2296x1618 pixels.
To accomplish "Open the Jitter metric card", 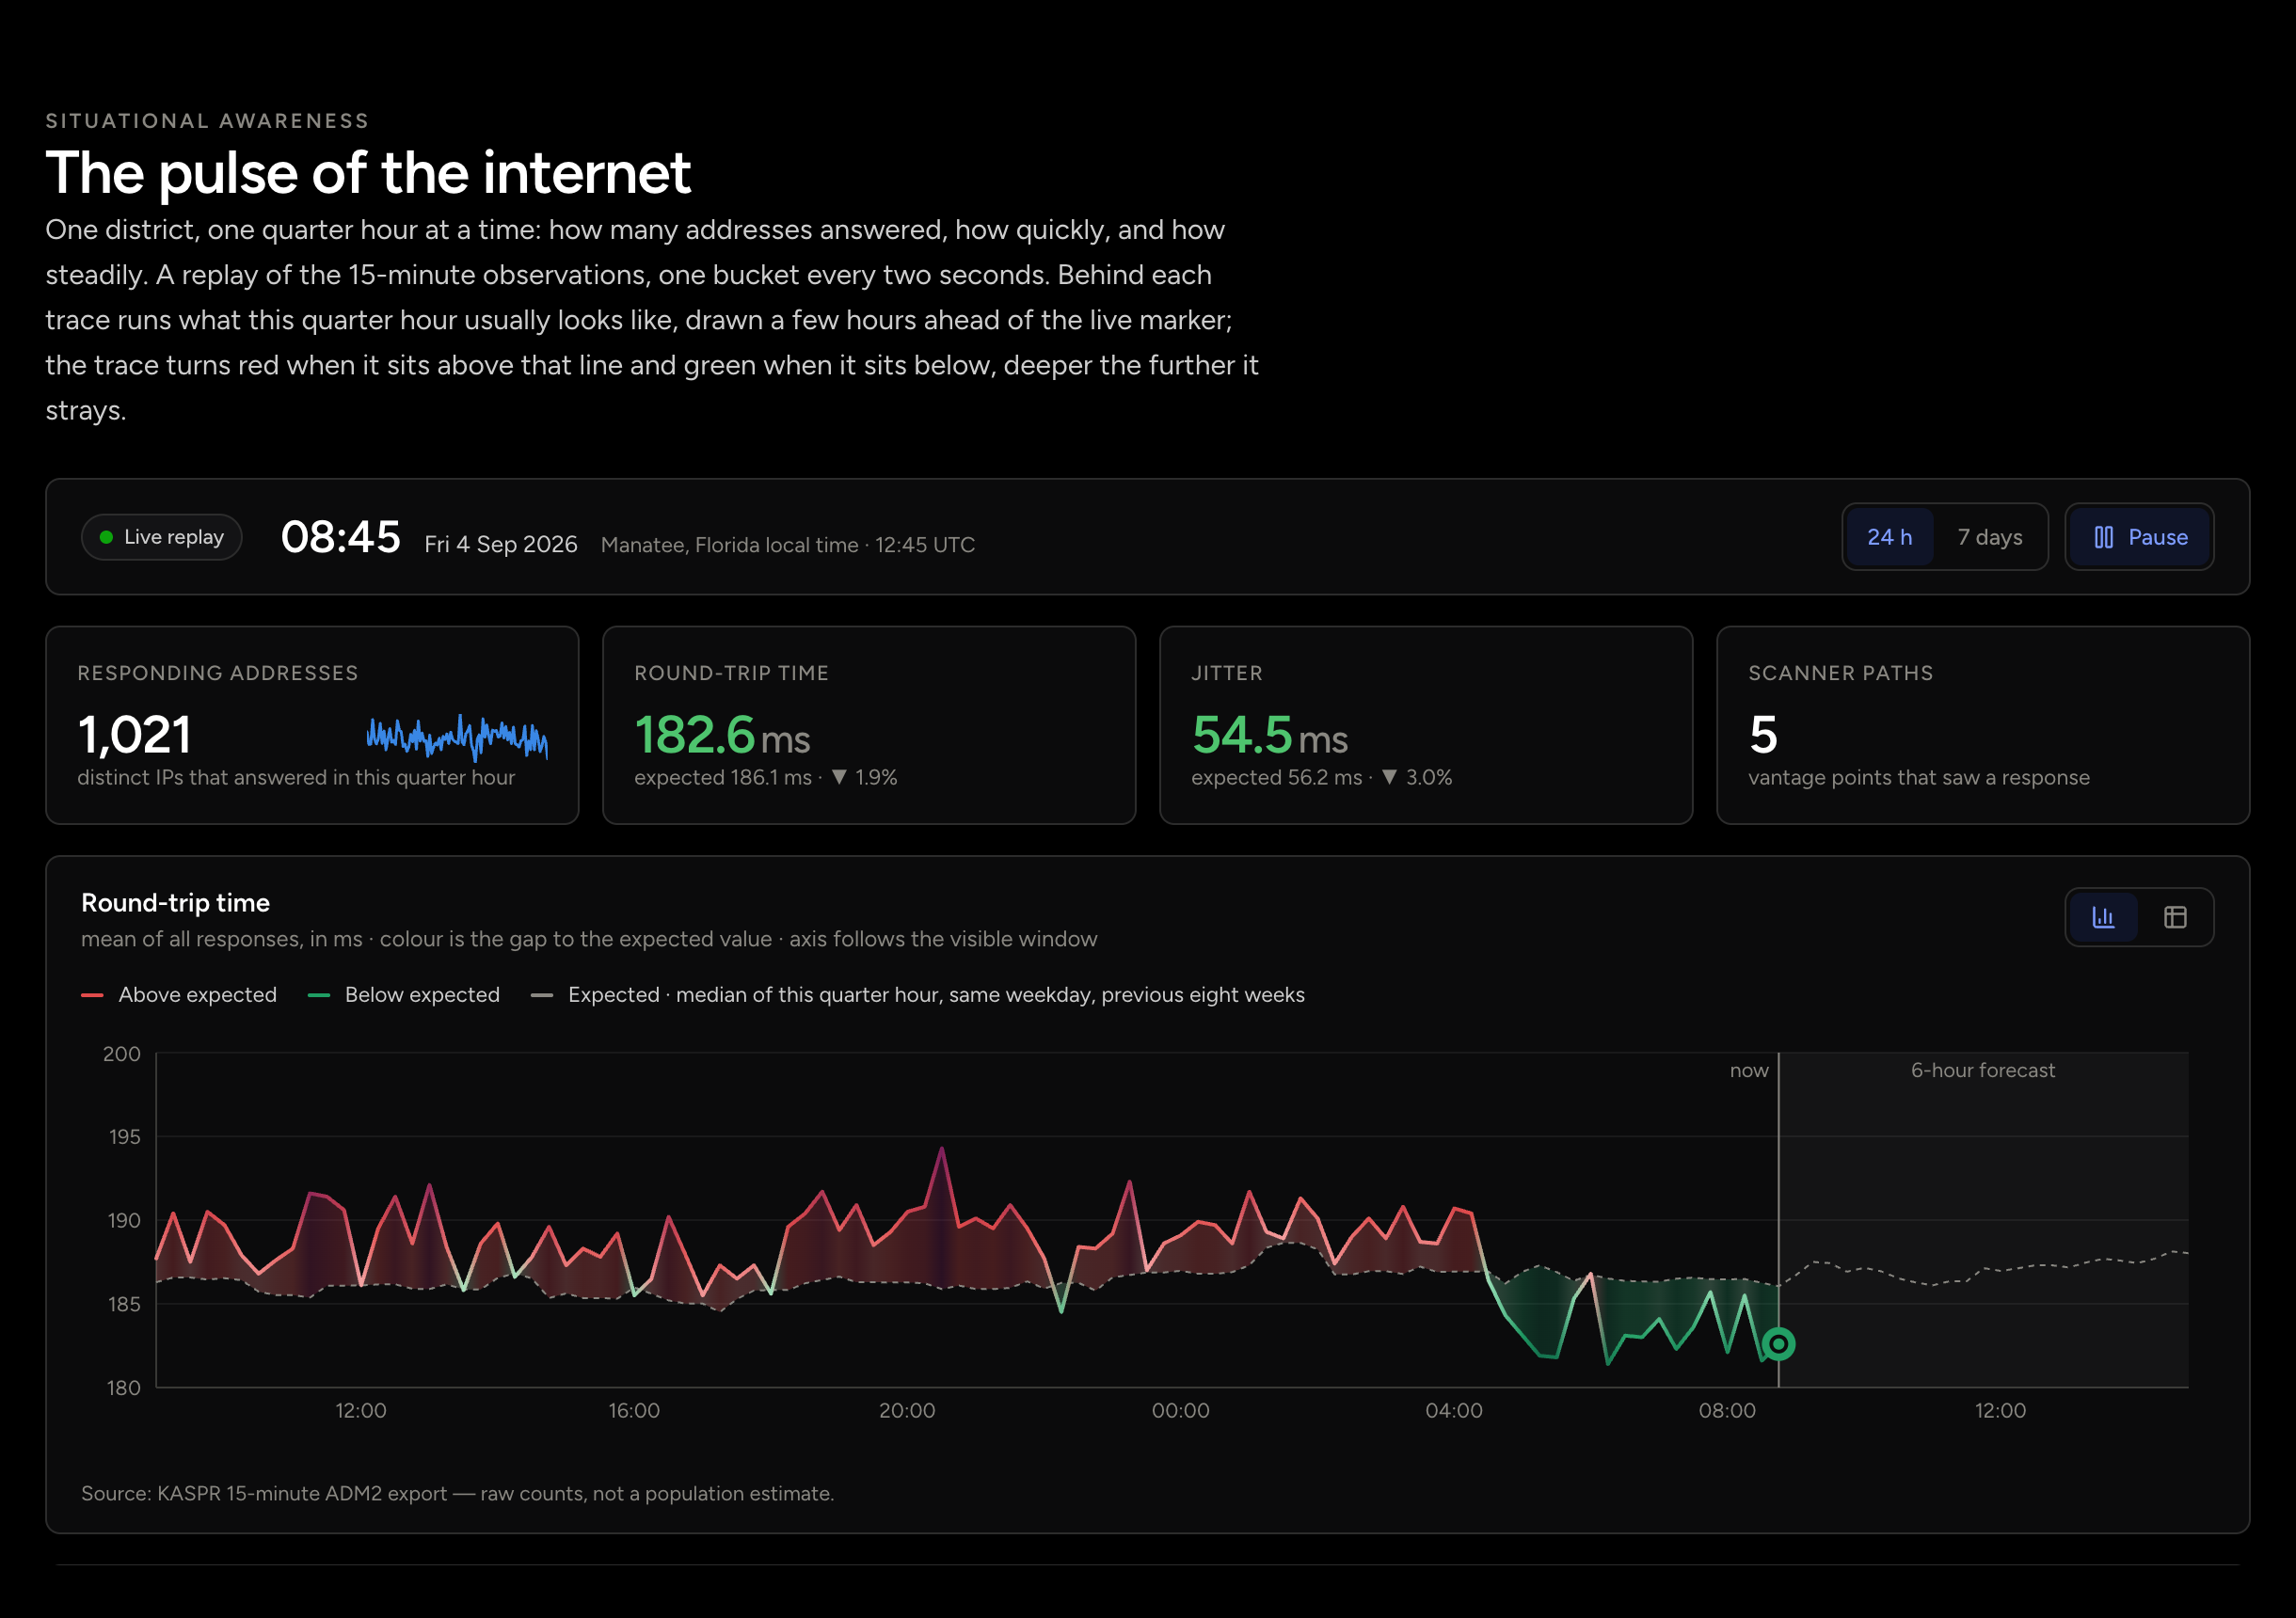I will [1426, 725].
